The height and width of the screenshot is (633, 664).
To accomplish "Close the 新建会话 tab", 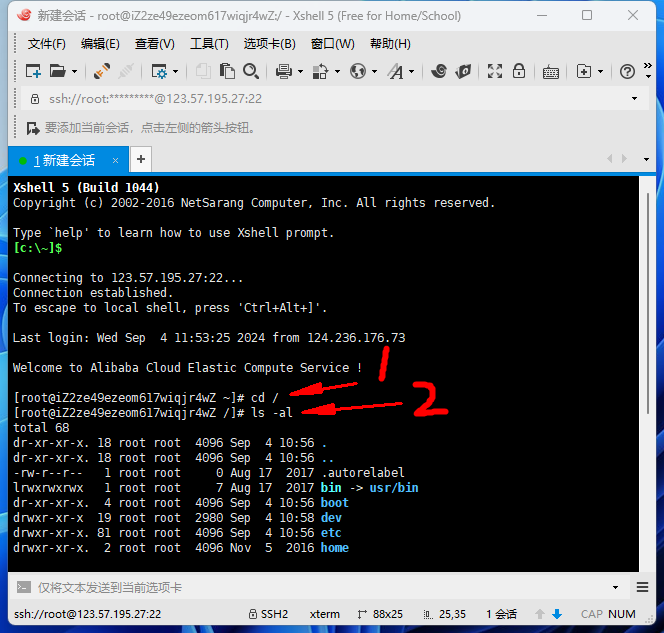I will pos(115,160).
